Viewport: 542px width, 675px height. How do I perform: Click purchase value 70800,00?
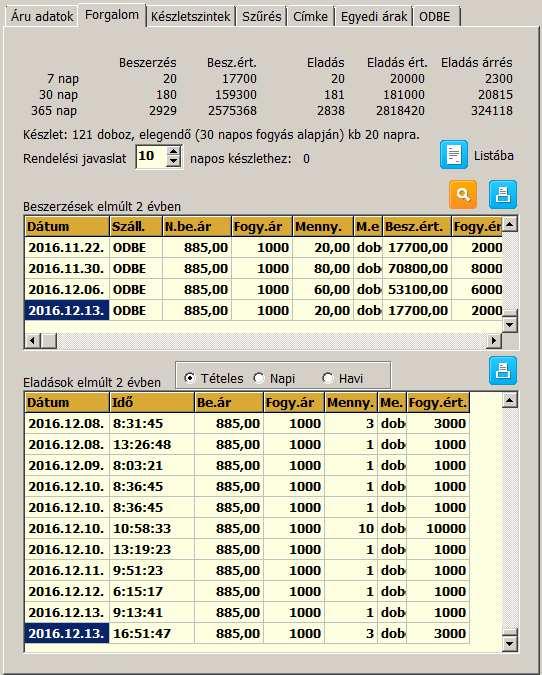coord(418,269)
